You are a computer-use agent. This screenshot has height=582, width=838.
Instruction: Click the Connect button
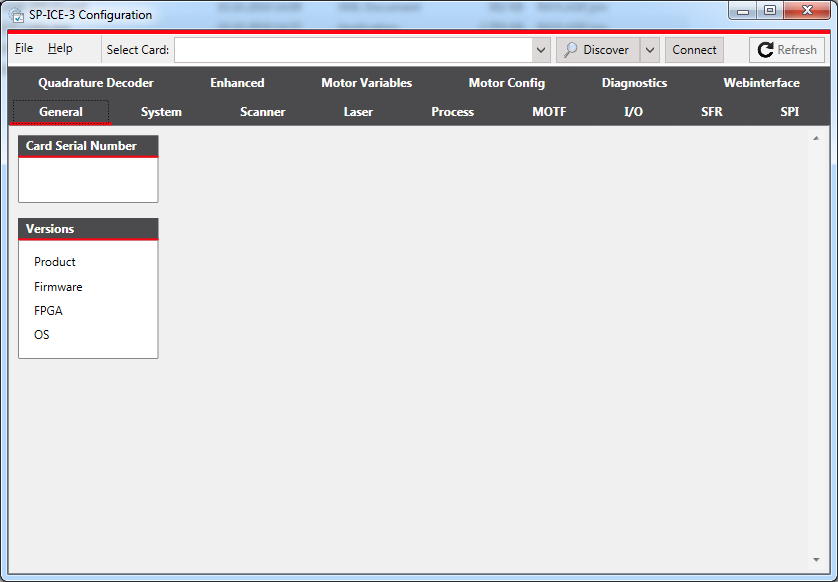[694, 50]
